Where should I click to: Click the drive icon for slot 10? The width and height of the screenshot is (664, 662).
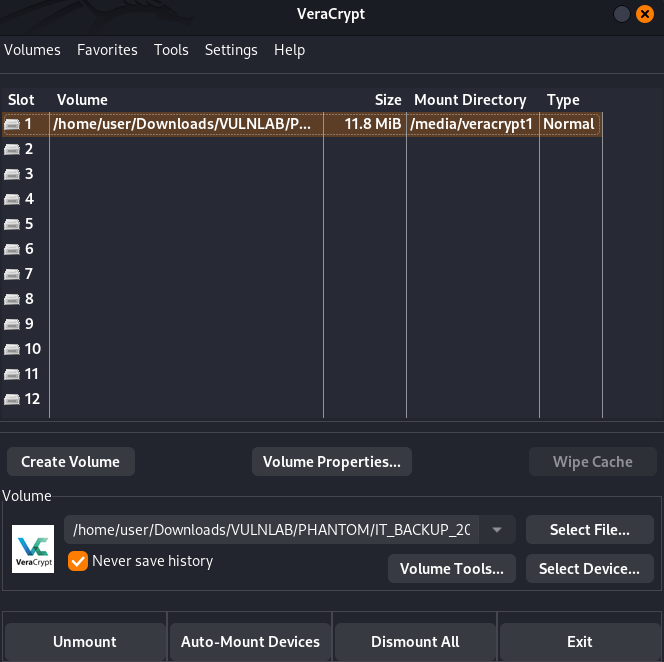point(12,349)
